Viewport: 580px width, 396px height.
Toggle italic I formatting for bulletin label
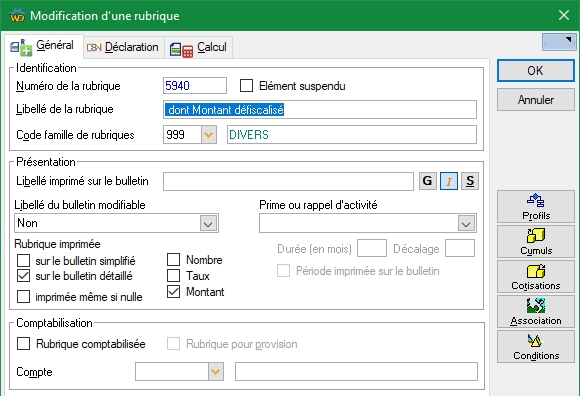click(449, 181)
